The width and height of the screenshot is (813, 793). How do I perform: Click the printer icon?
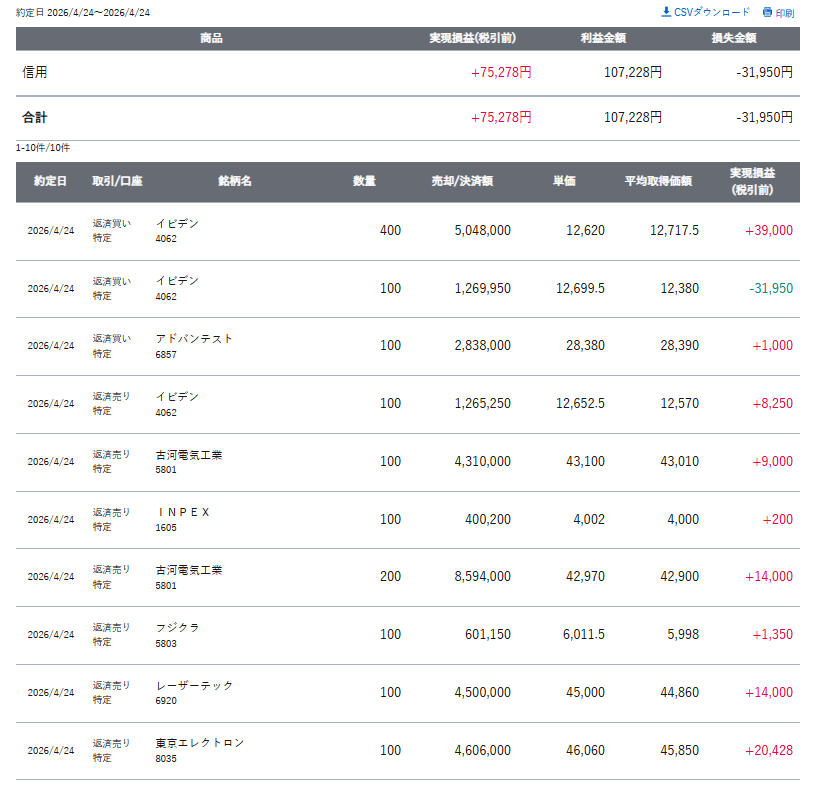(x=767, y=13)
